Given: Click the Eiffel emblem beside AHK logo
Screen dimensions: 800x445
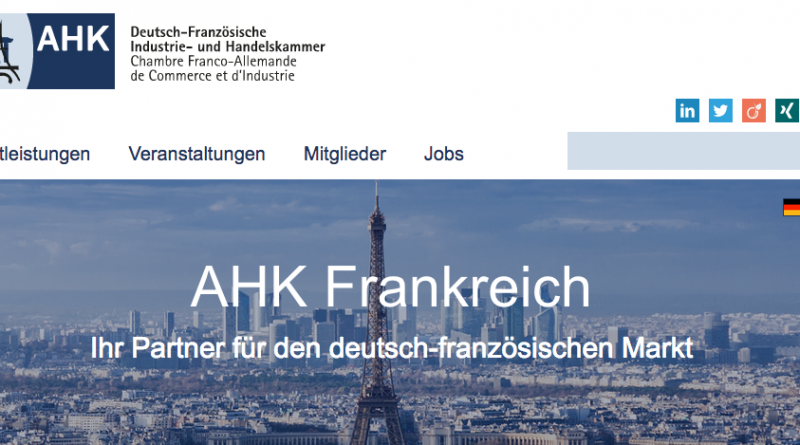Looking at the screenshot, I should pyautogui.click(x=13, y=51).
